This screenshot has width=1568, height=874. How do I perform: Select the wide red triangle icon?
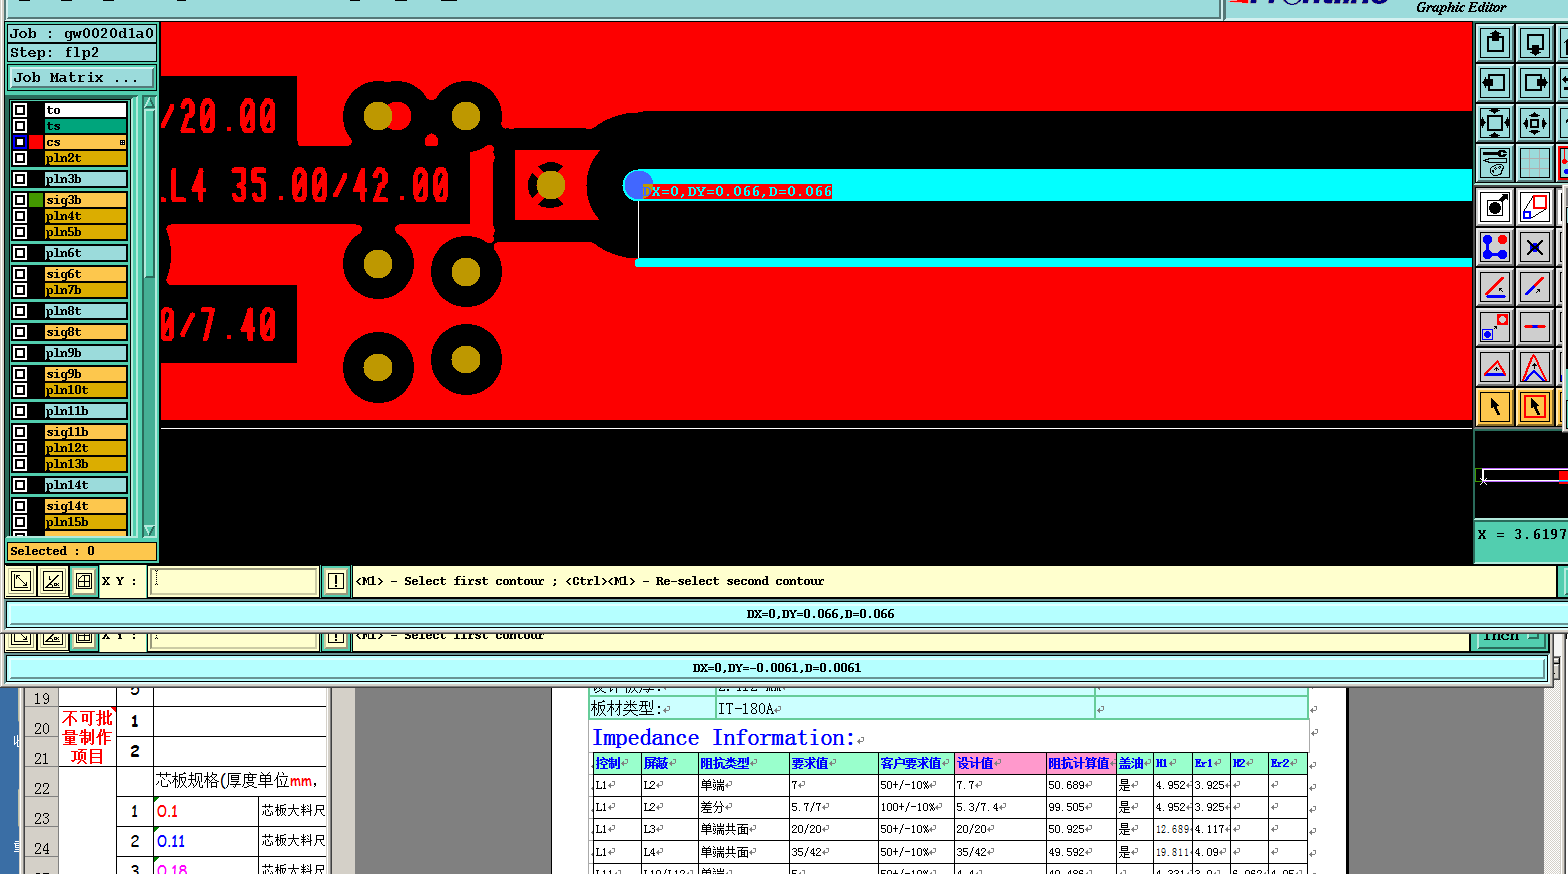coord(1495,367)
